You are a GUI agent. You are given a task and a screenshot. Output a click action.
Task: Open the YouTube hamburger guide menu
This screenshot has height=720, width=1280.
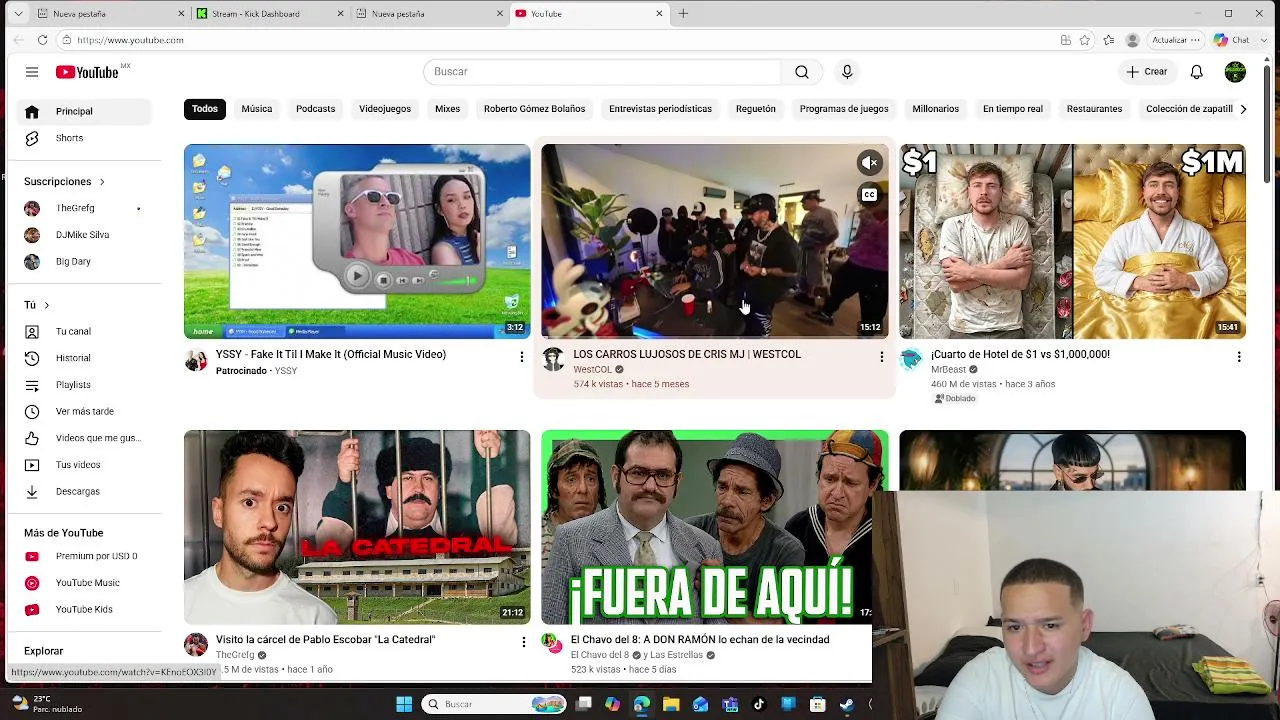(32, 72)
